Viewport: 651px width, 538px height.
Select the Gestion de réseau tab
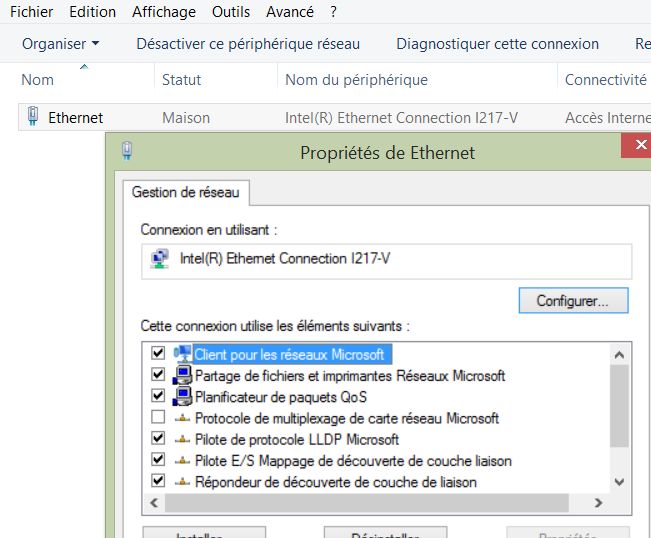click(186, 192)
